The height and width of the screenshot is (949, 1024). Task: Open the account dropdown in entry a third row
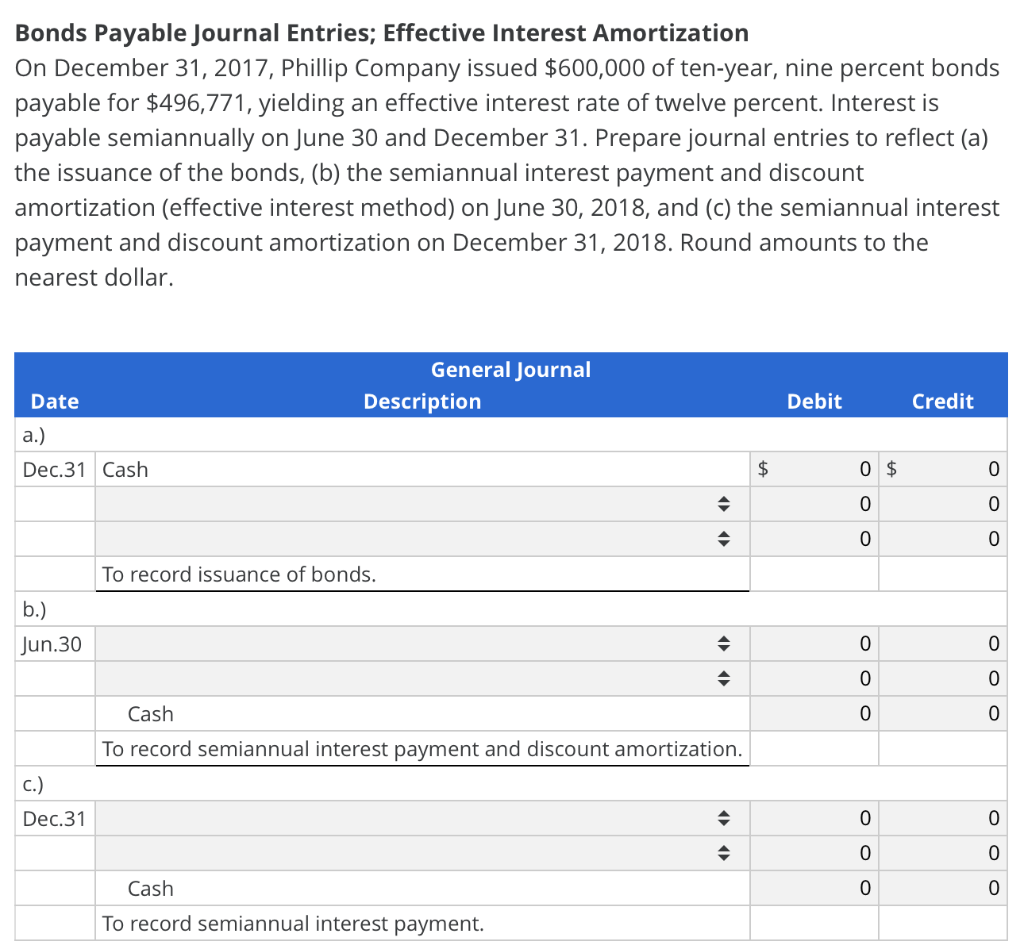[x=723, y=538]
